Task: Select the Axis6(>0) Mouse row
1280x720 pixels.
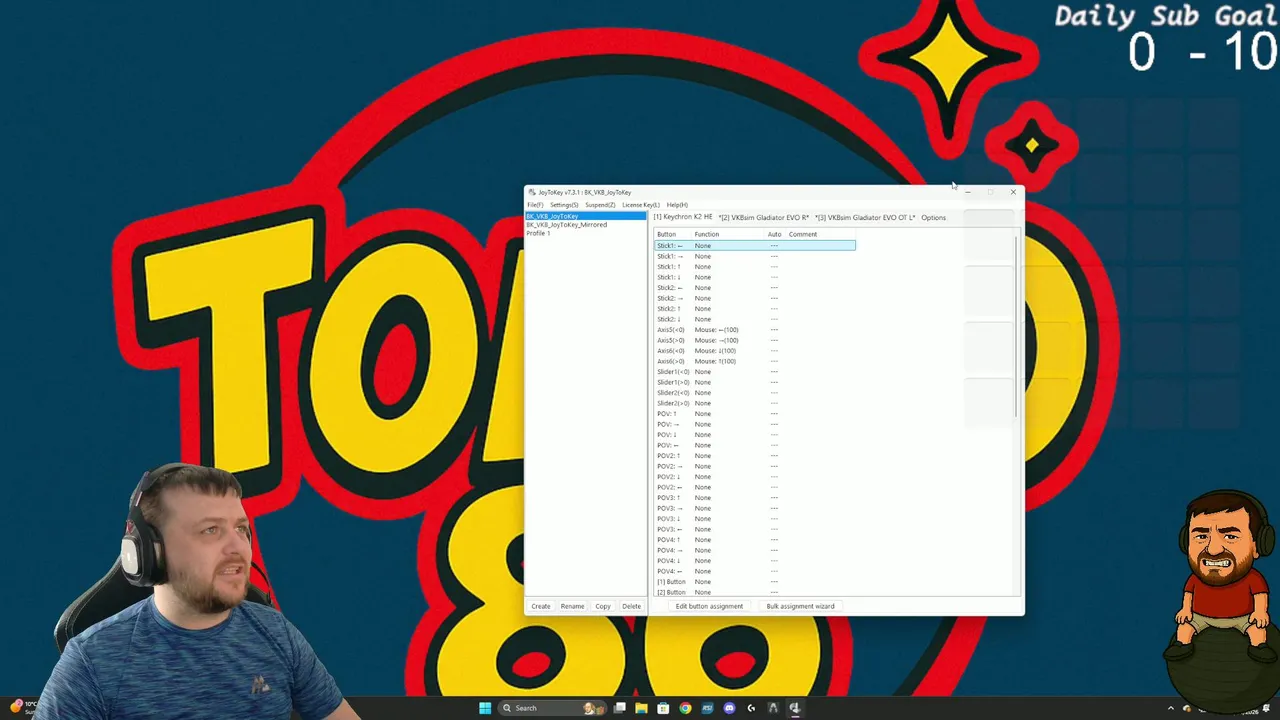Action: click(755, 361)
